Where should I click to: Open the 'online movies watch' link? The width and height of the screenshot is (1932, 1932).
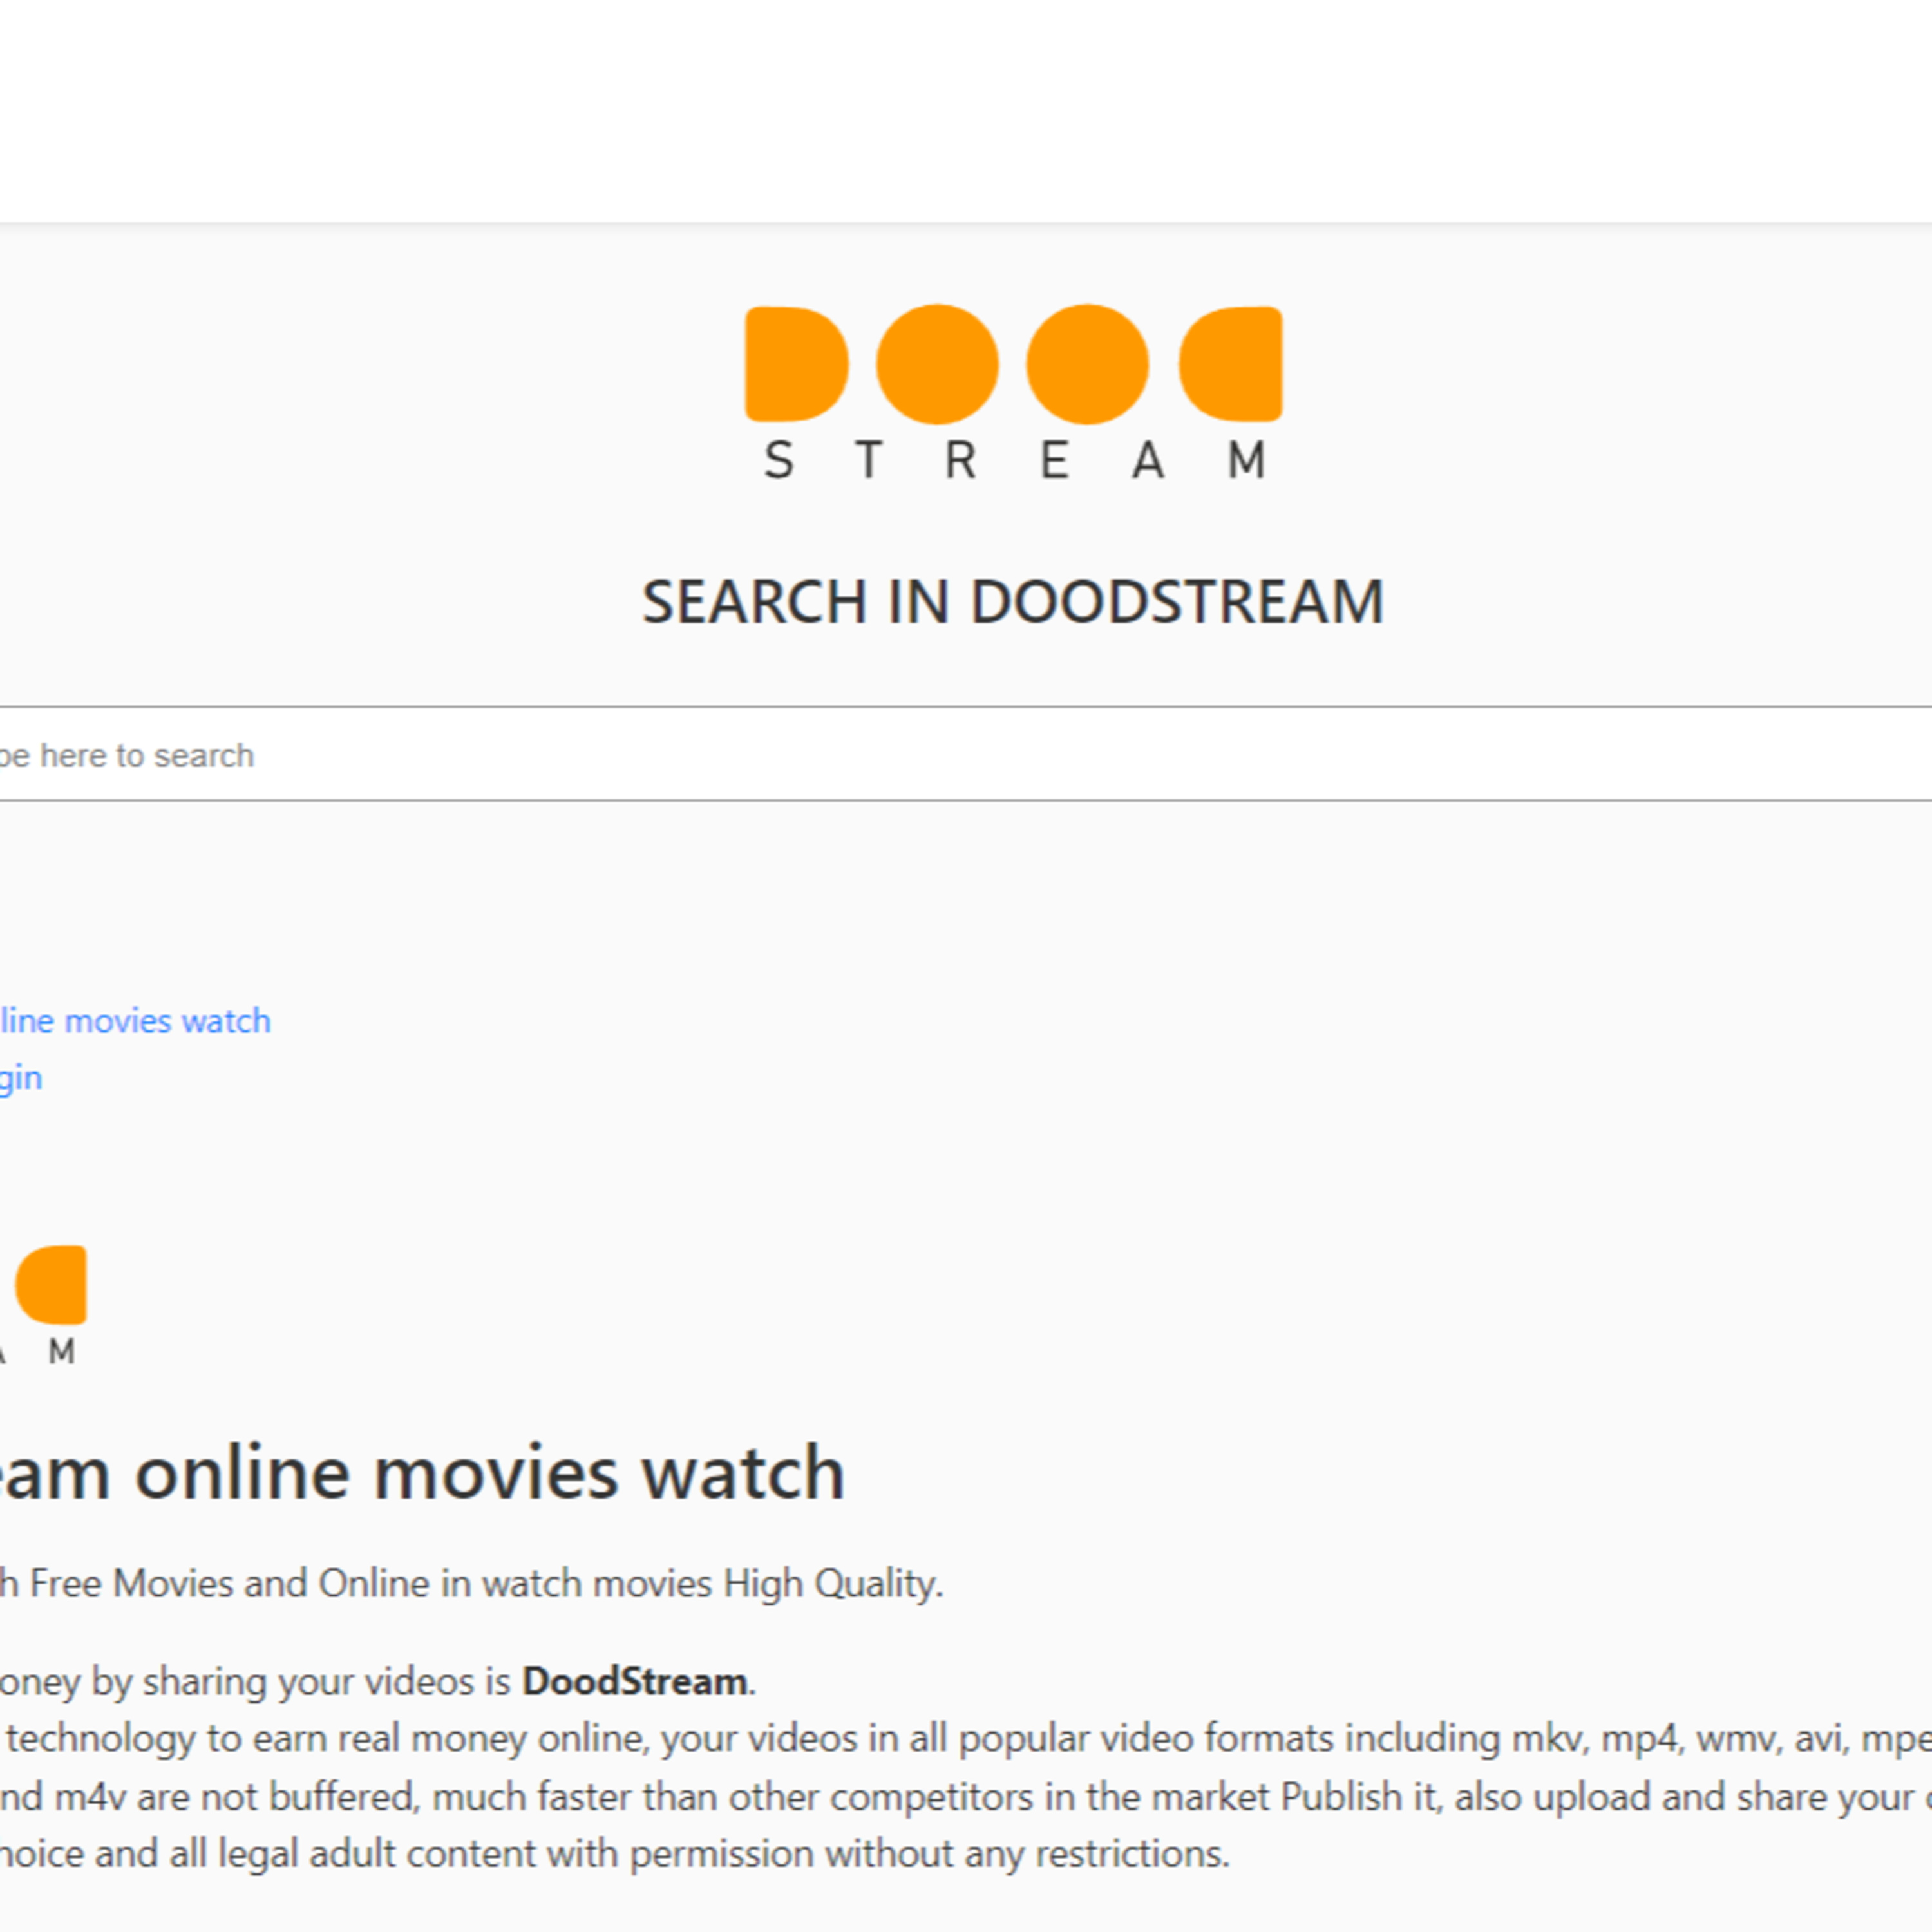[x=135, y=1021]
